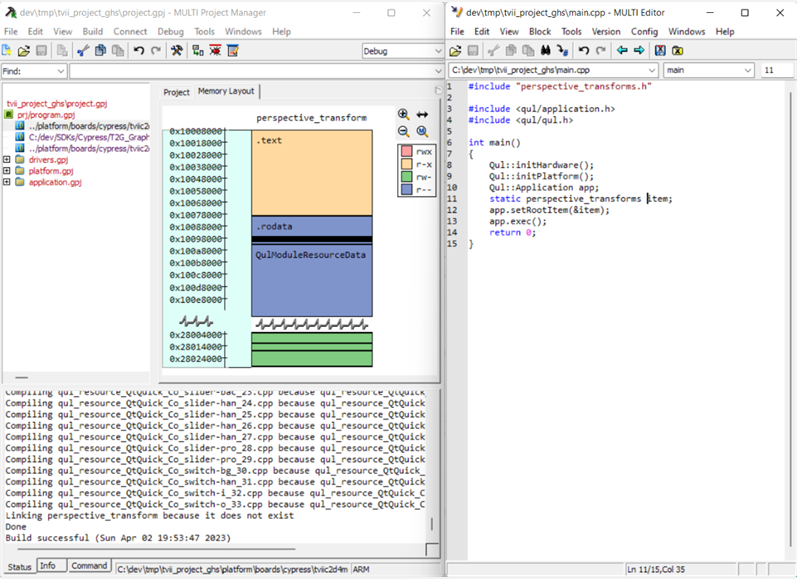
Task: Click the orange r-x legend swatch
Action: point(407,164)
